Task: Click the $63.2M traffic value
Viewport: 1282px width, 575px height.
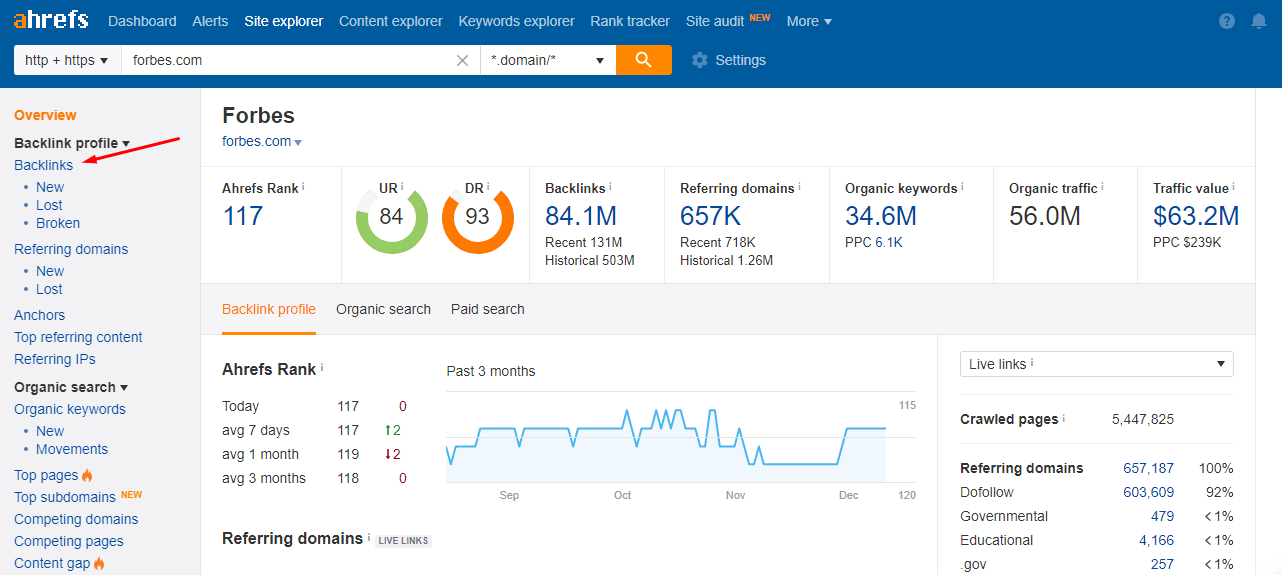Action: (x=1196, y=216)
